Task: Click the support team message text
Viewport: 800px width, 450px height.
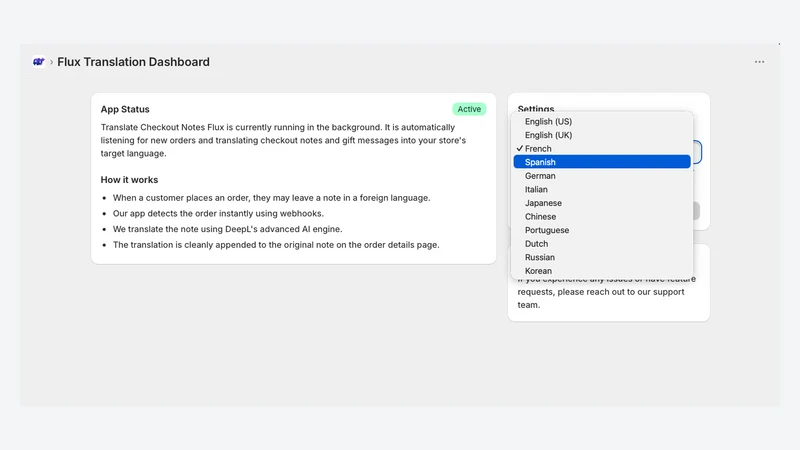Action: [606, 292]
